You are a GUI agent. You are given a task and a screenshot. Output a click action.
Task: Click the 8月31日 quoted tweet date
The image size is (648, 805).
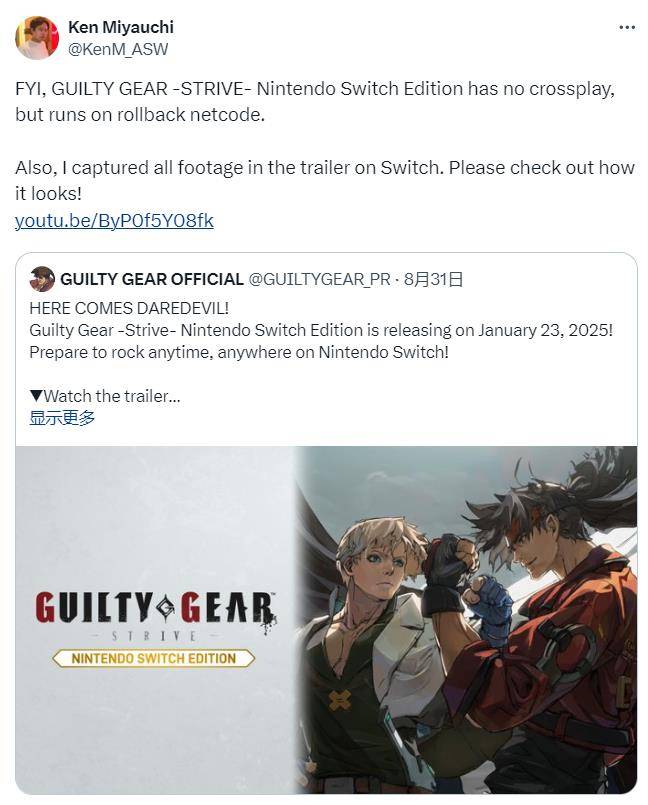tap(434, 279)
